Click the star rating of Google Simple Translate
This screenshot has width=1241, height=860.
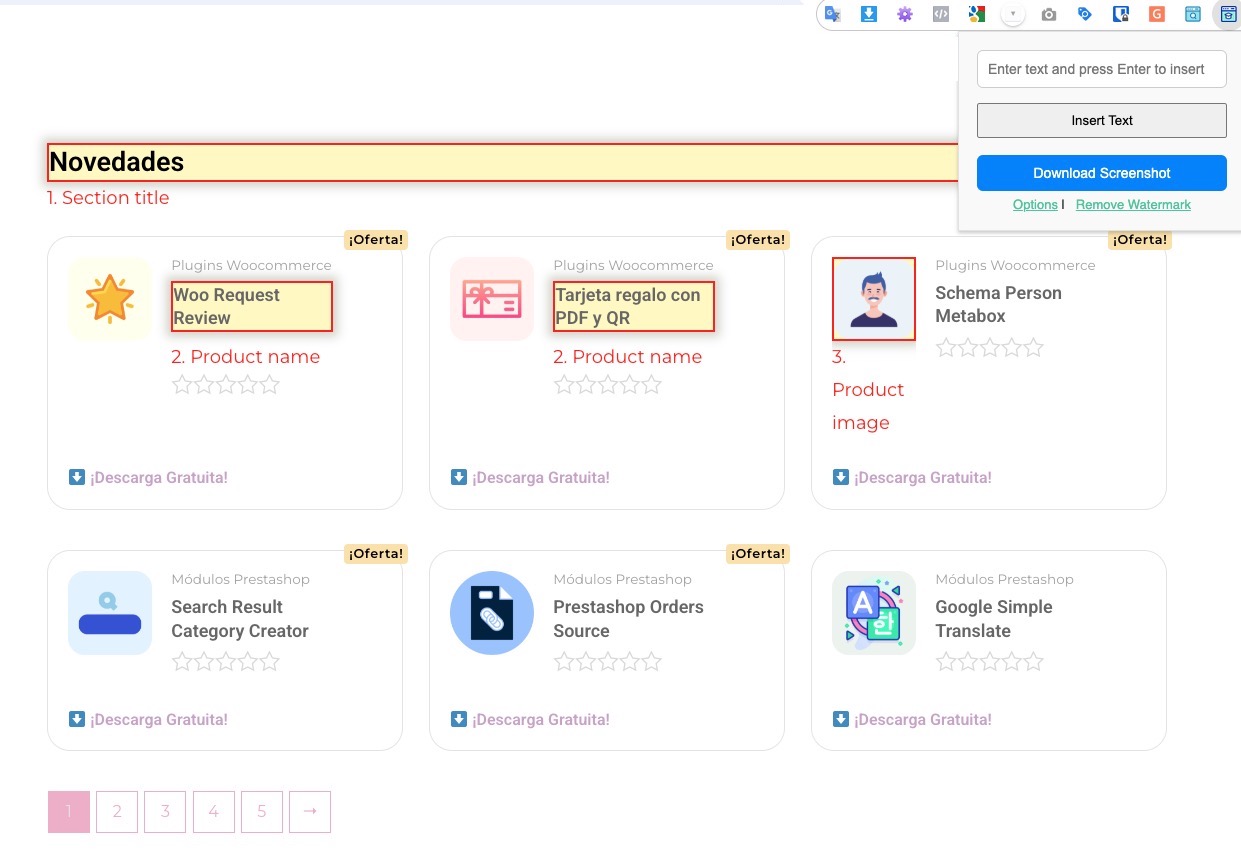[x=990, y=662]
